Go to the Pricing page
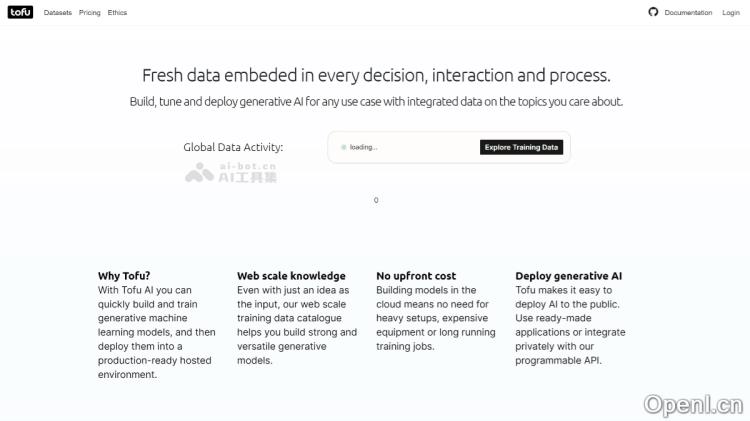Screen dimensions: 750x421 pyautogui.click(x=90, y=13)
